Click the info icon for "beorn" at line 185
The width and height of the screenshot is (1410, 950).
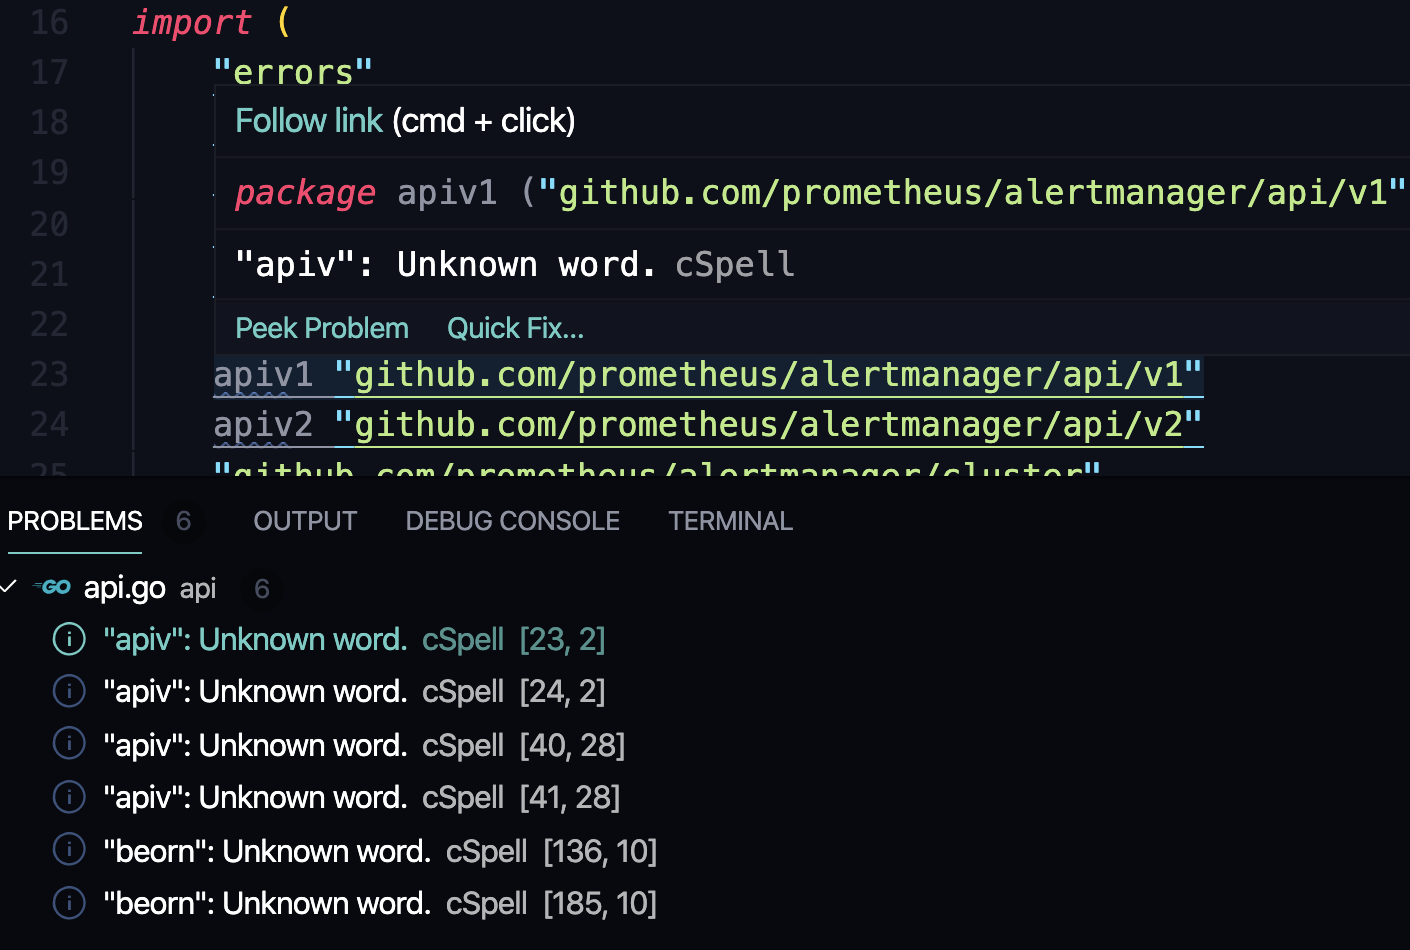[68, 902]
